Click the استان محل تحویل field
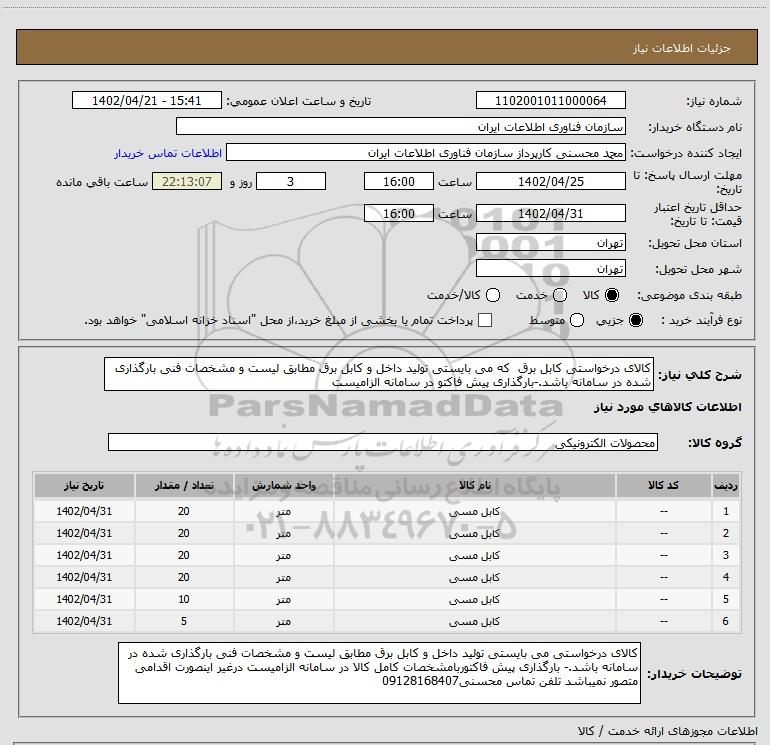 point(550,242)
